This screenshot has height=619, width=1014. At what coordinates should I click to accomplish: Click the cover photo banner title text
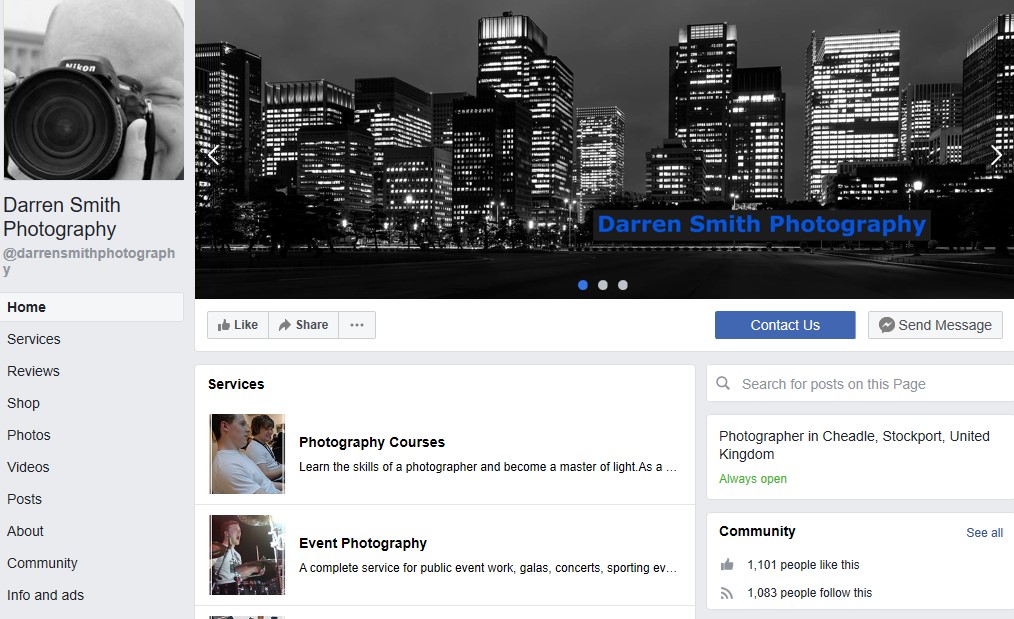[762, 224]
